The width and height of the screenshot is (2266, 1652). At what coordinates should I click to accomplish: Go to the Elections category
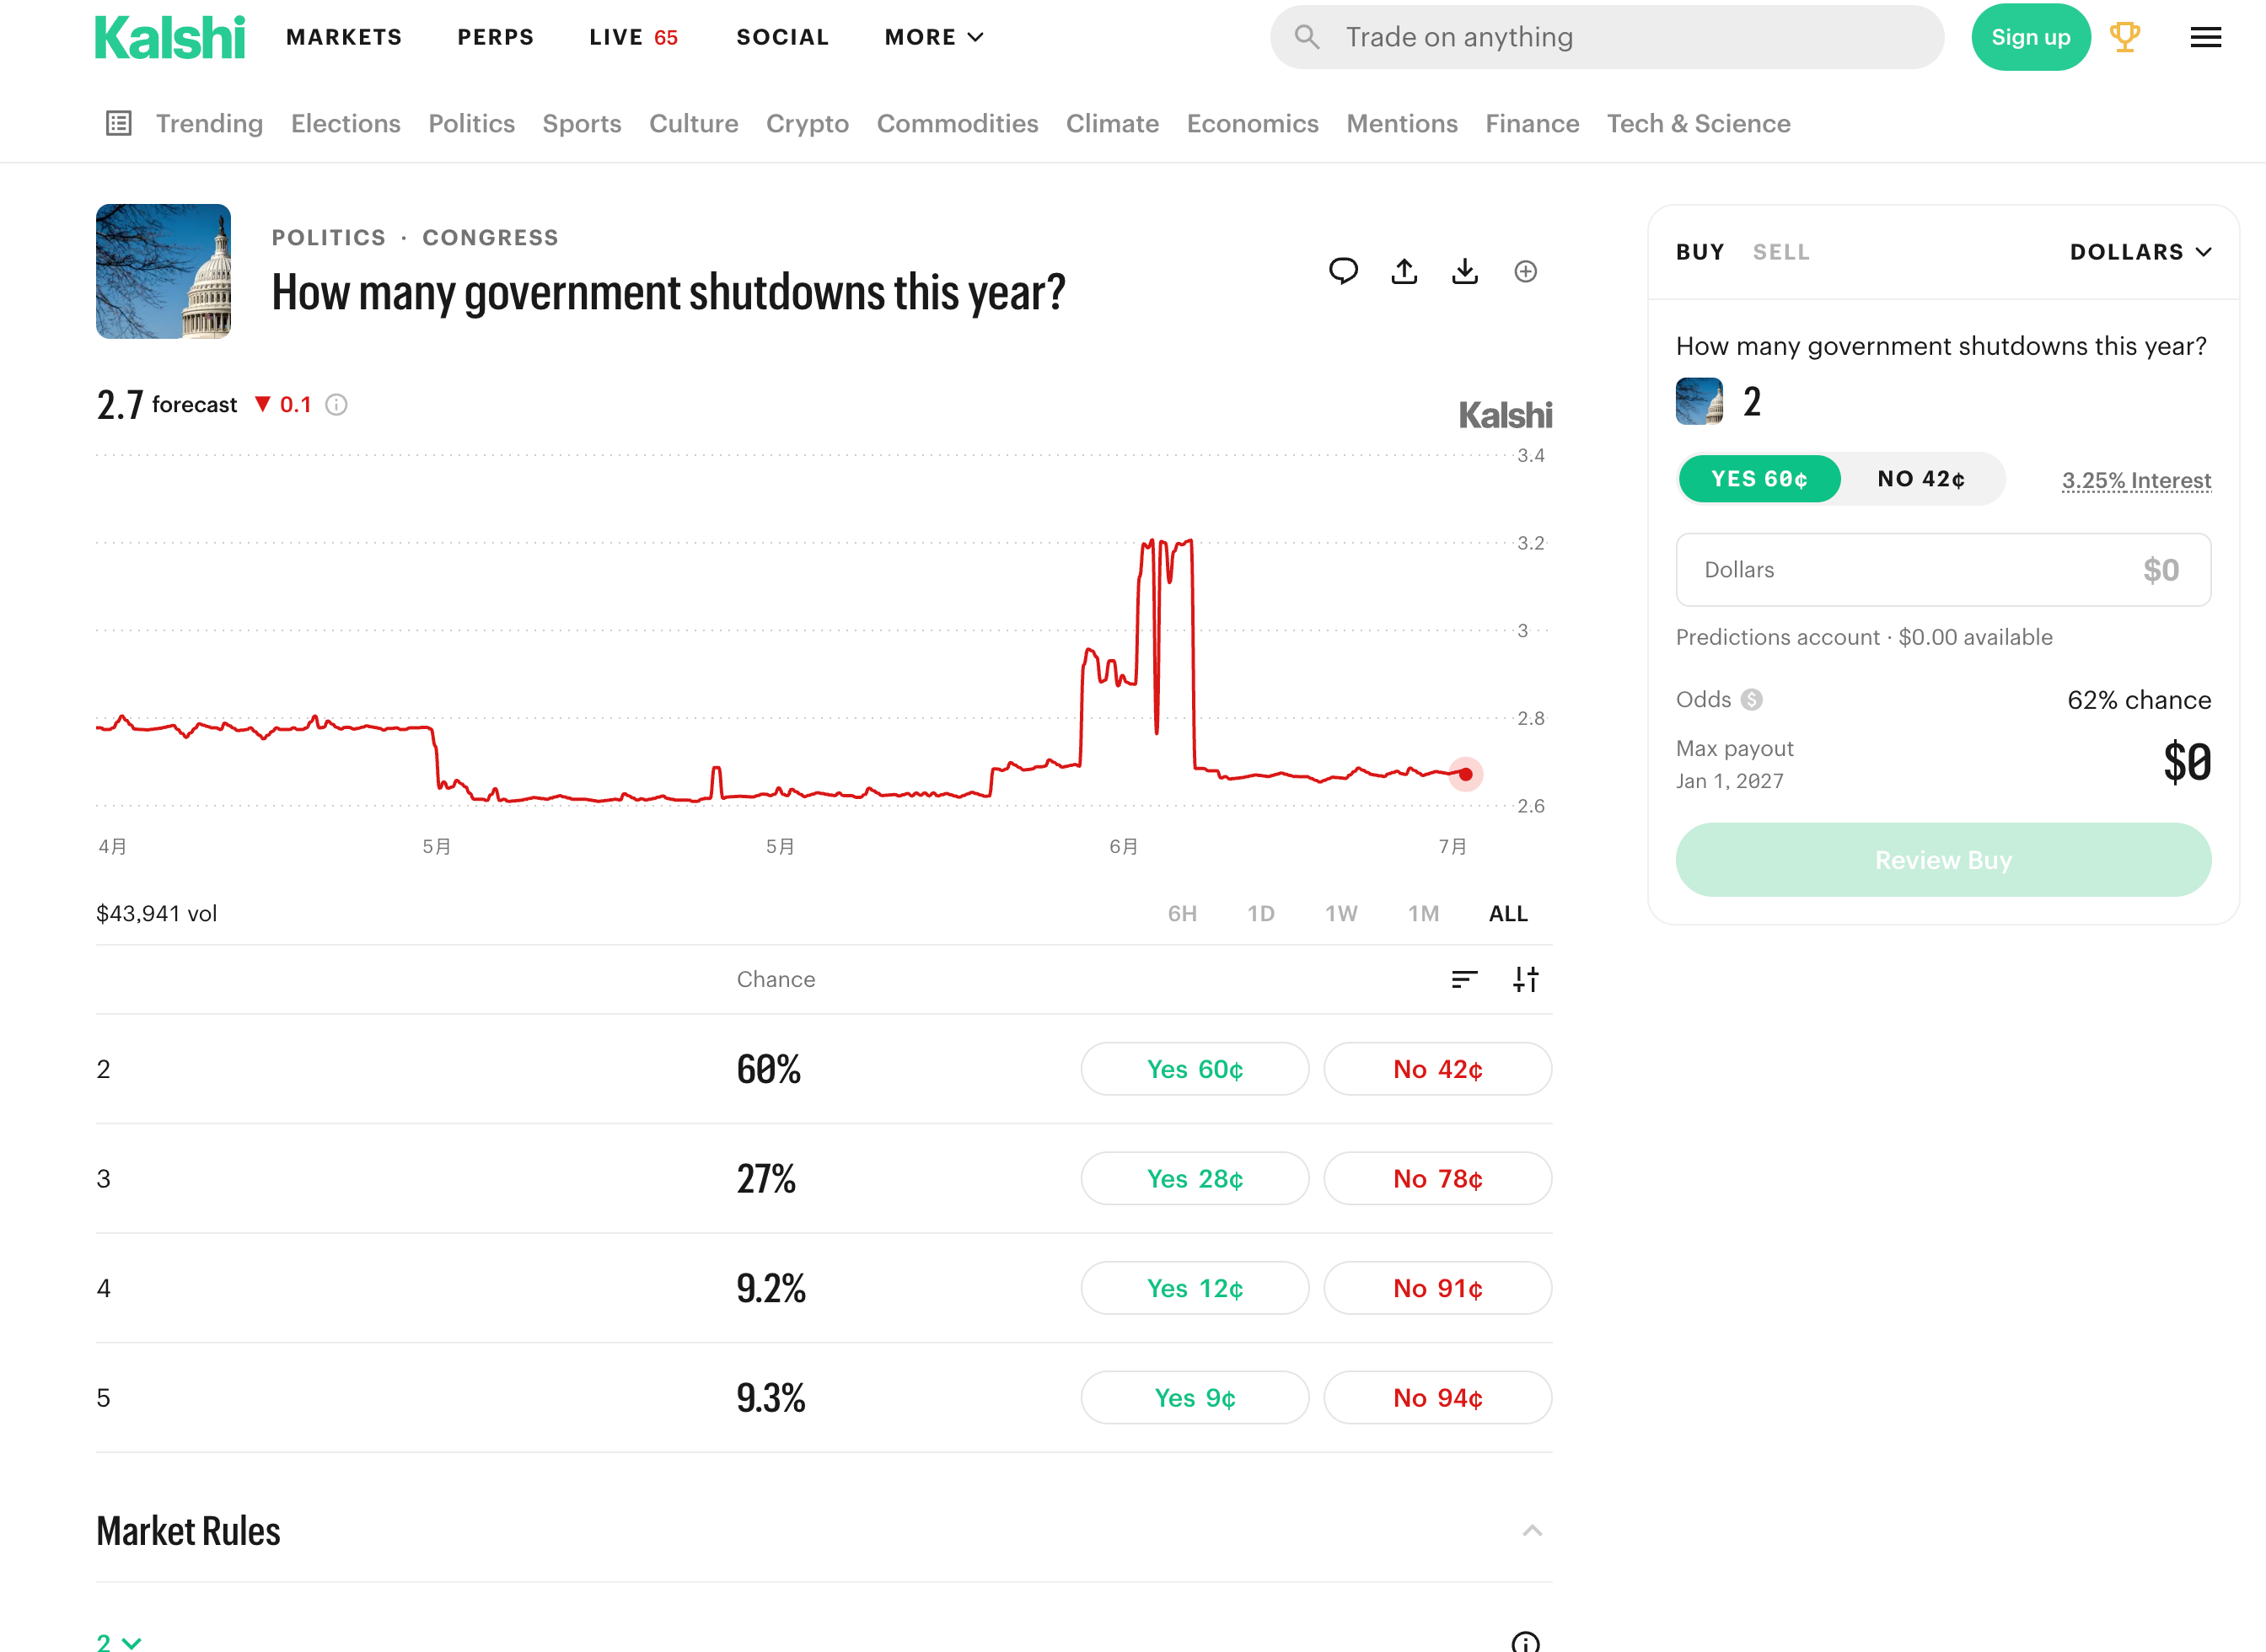pos(346,123)
